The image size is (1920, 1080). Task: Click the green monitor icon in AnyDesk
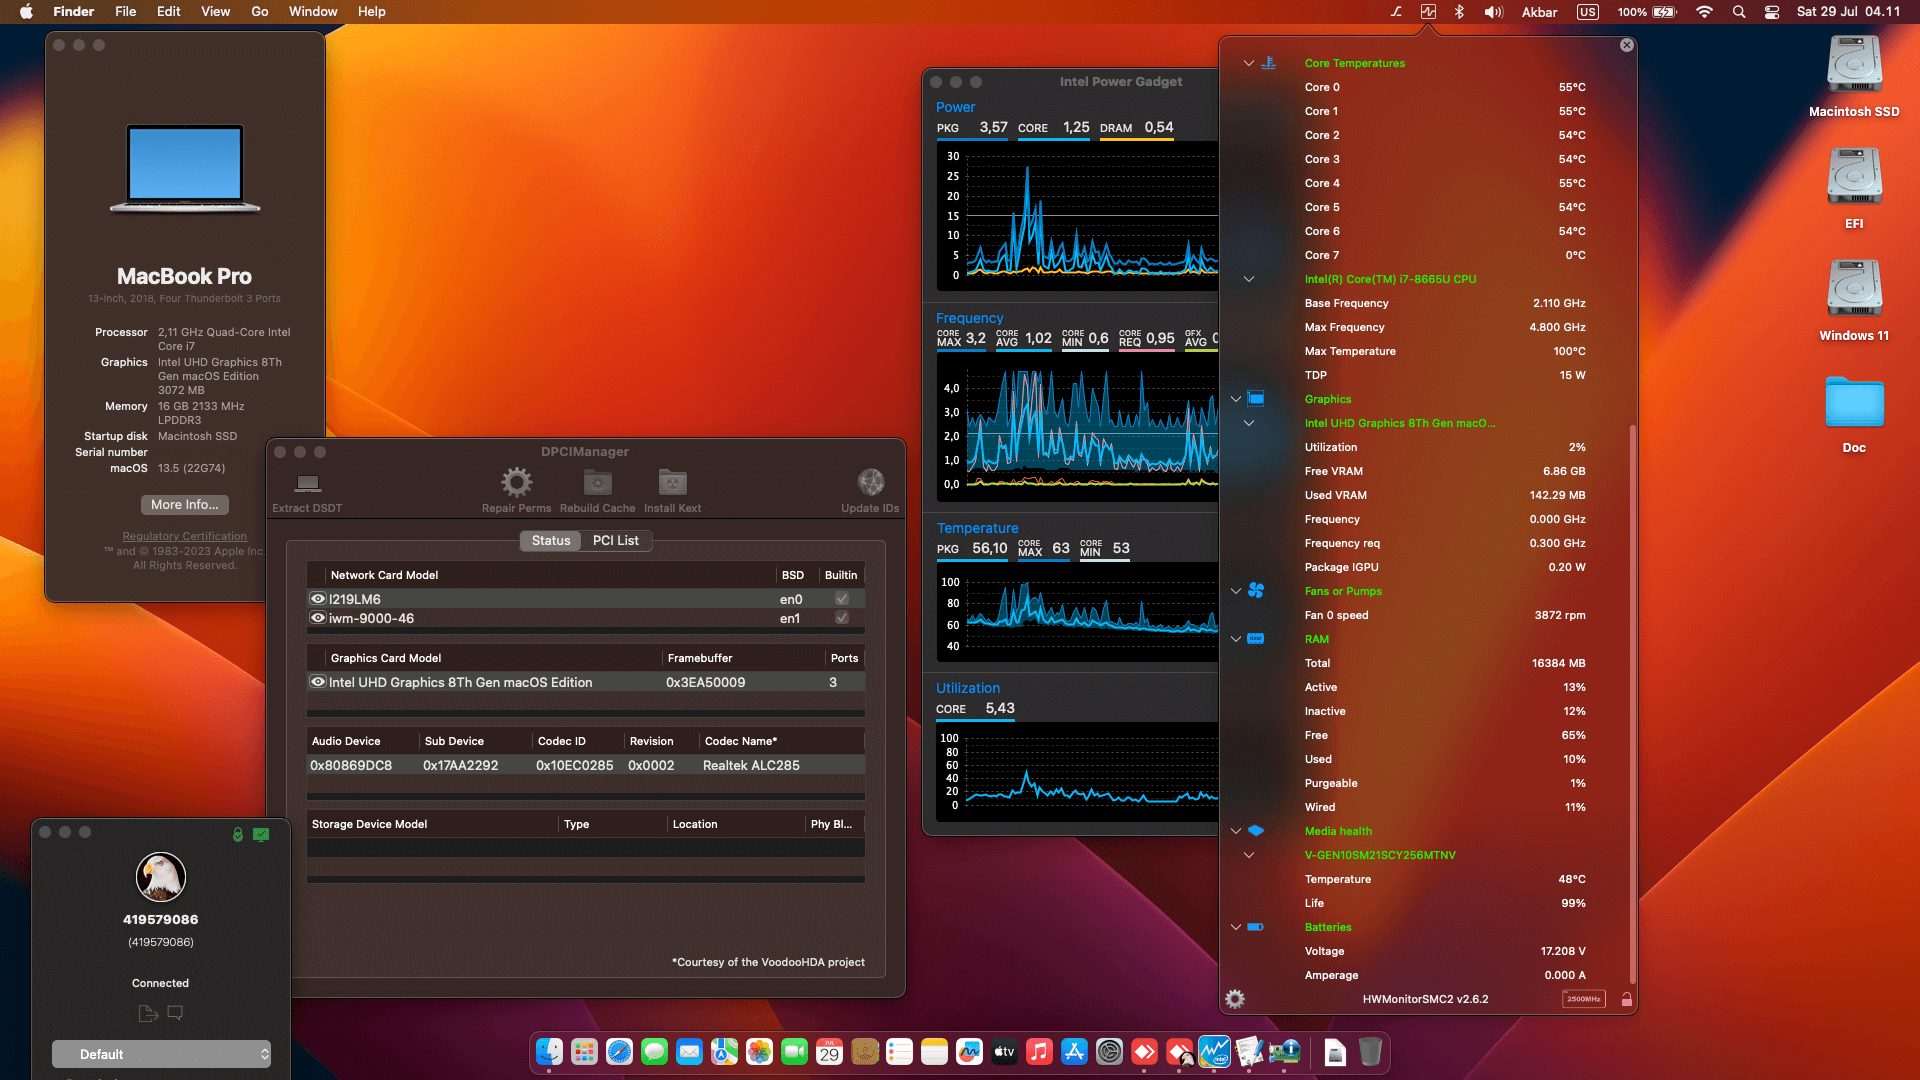261,834
